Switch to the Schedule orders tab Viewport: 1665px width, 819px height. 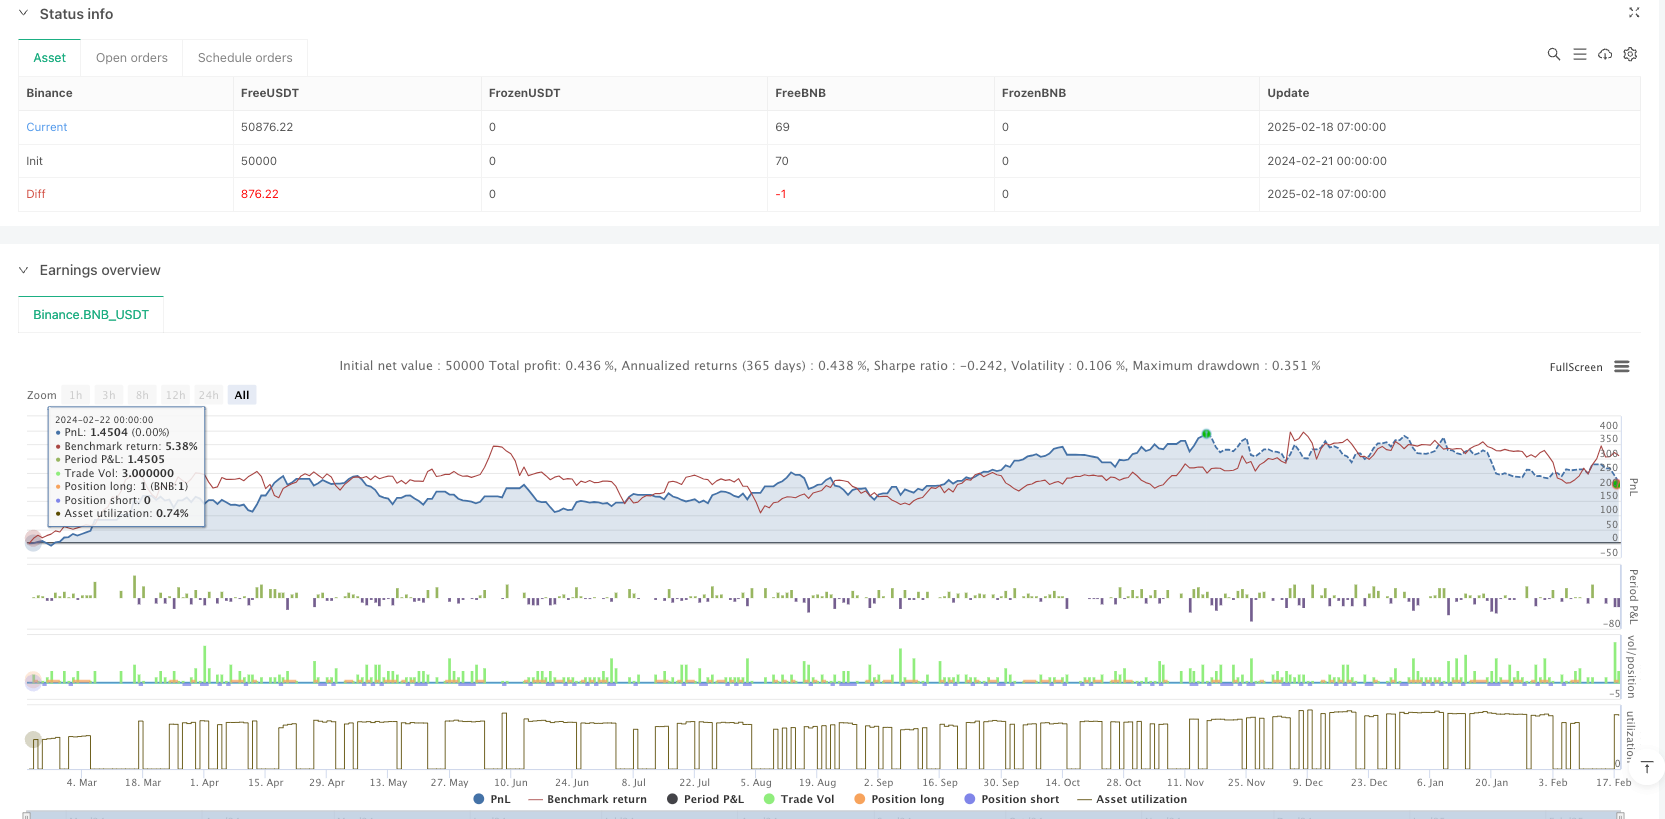245,58
